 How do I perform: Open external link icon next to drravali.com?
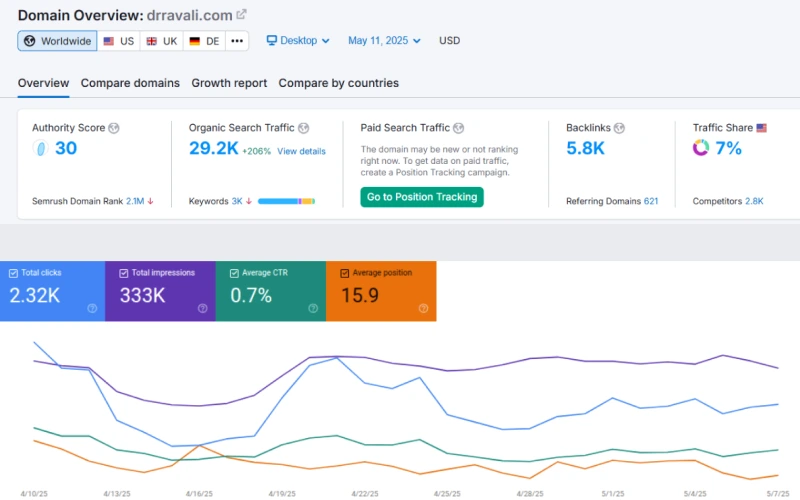pos(242,15)
